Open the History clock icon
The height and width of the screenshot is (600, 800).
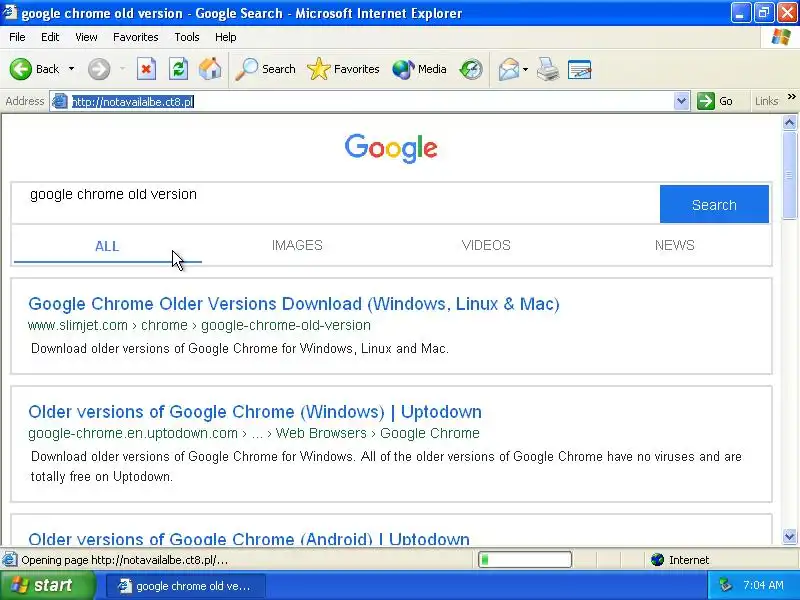pos(471,69)
